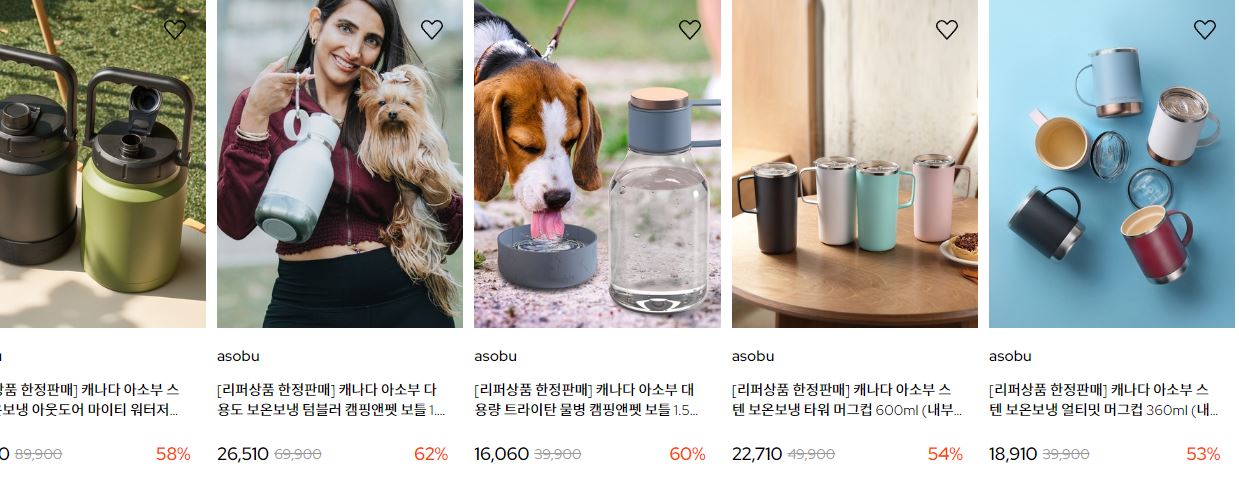Click the 60% discount label
The height and width of the screenshot is (478, 1239).
click(x=687, y=454)
